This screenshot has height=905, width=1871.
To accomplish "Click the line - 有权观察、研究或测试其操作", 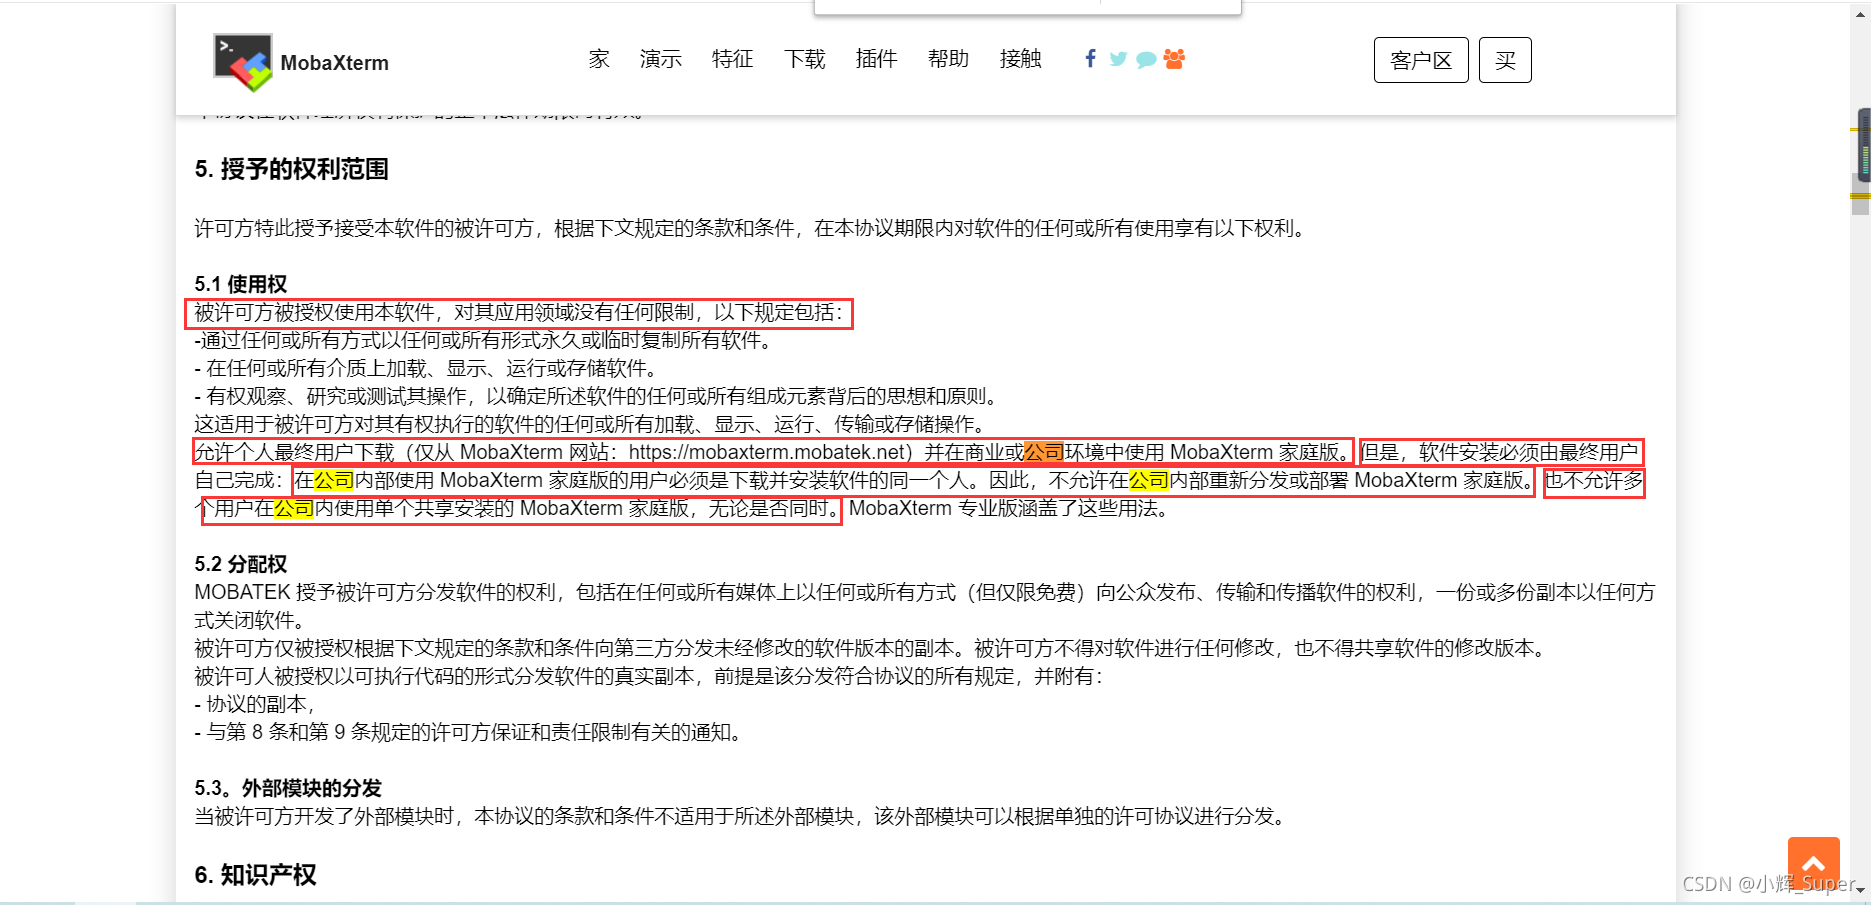I will 597,396.
